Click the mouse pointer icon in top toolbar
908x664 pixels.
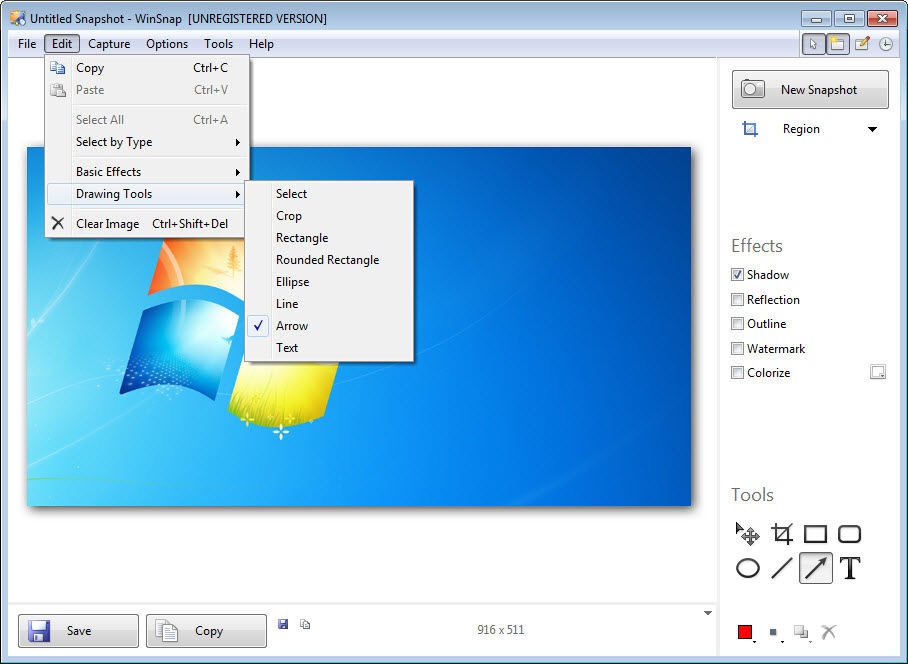[x=814, y=44]
